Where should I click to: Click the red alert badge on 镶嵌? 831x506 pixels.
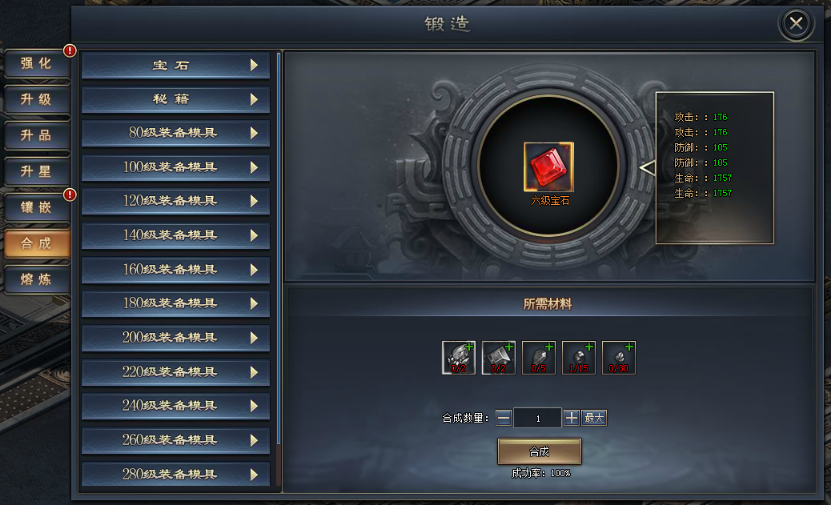69,195
